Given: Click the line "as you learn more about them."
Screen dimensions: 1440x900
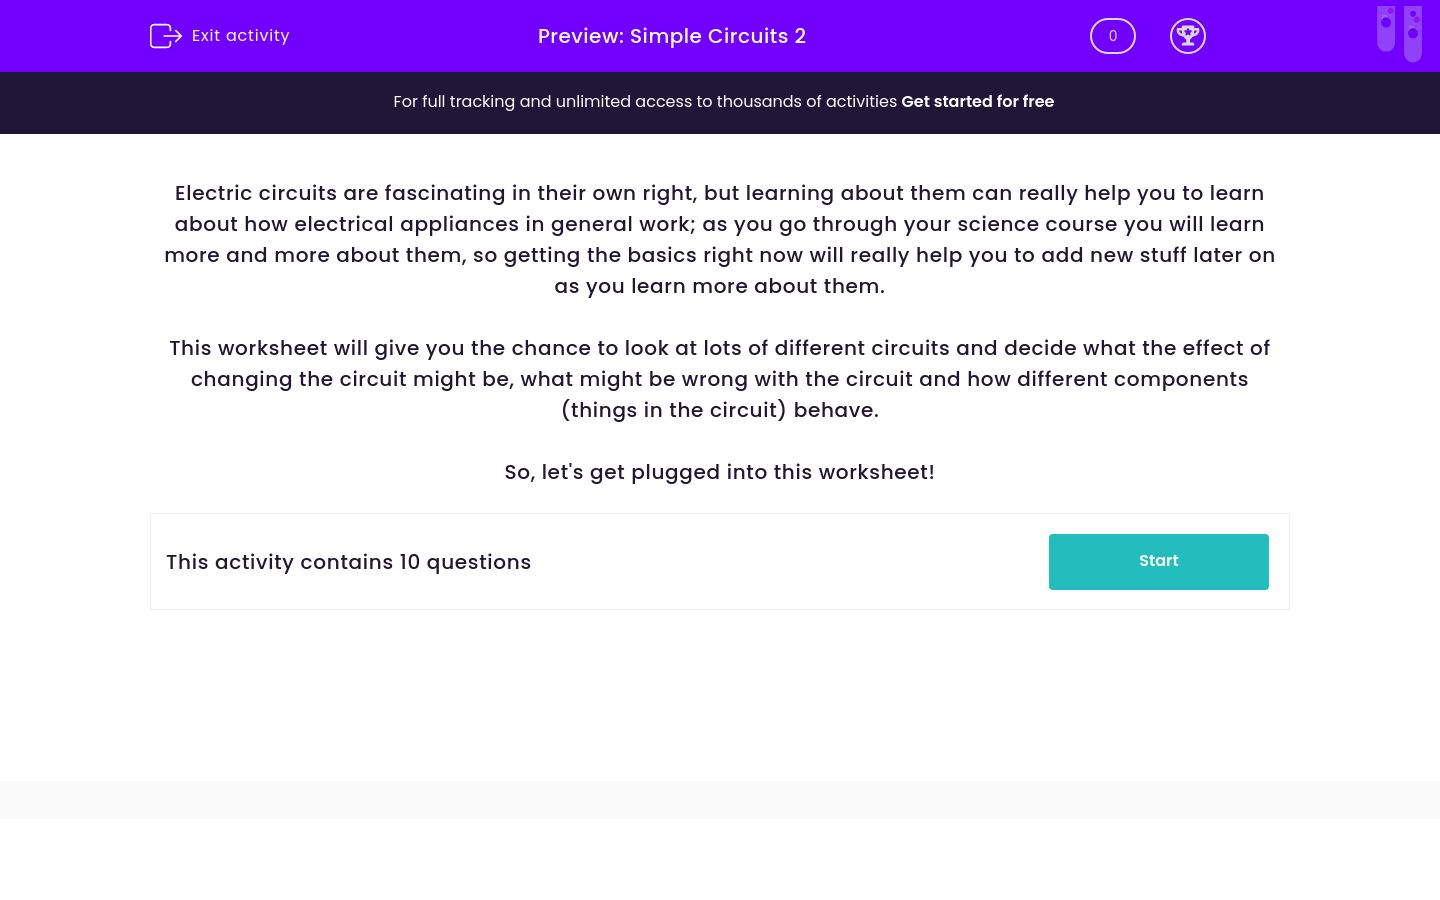Looking at the screenshot, I should (719, 286).
